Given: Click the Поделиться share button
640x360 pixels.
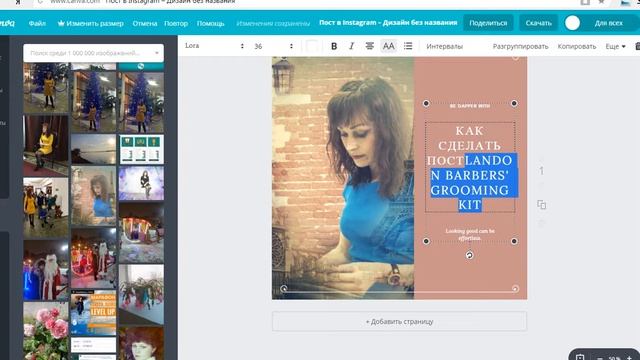Looking at the screenshot, I should (x=488, y=23).
